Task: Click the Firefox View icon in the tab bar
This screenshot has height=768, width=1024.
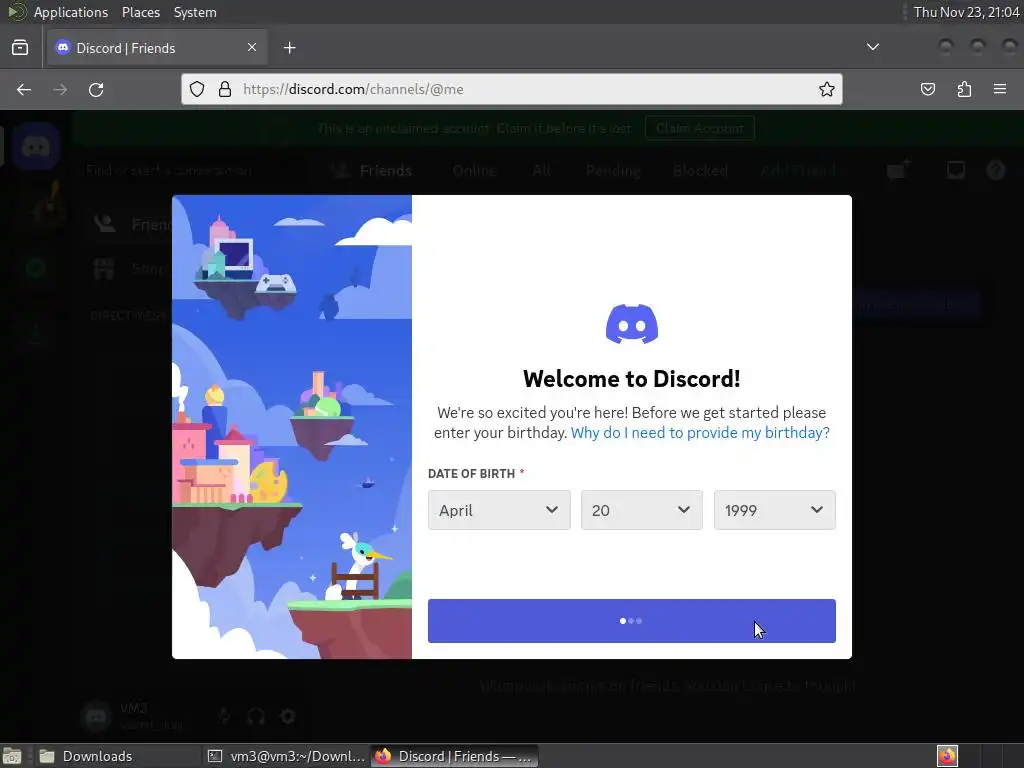Action: pyautogui.click(x=20, y=48)
